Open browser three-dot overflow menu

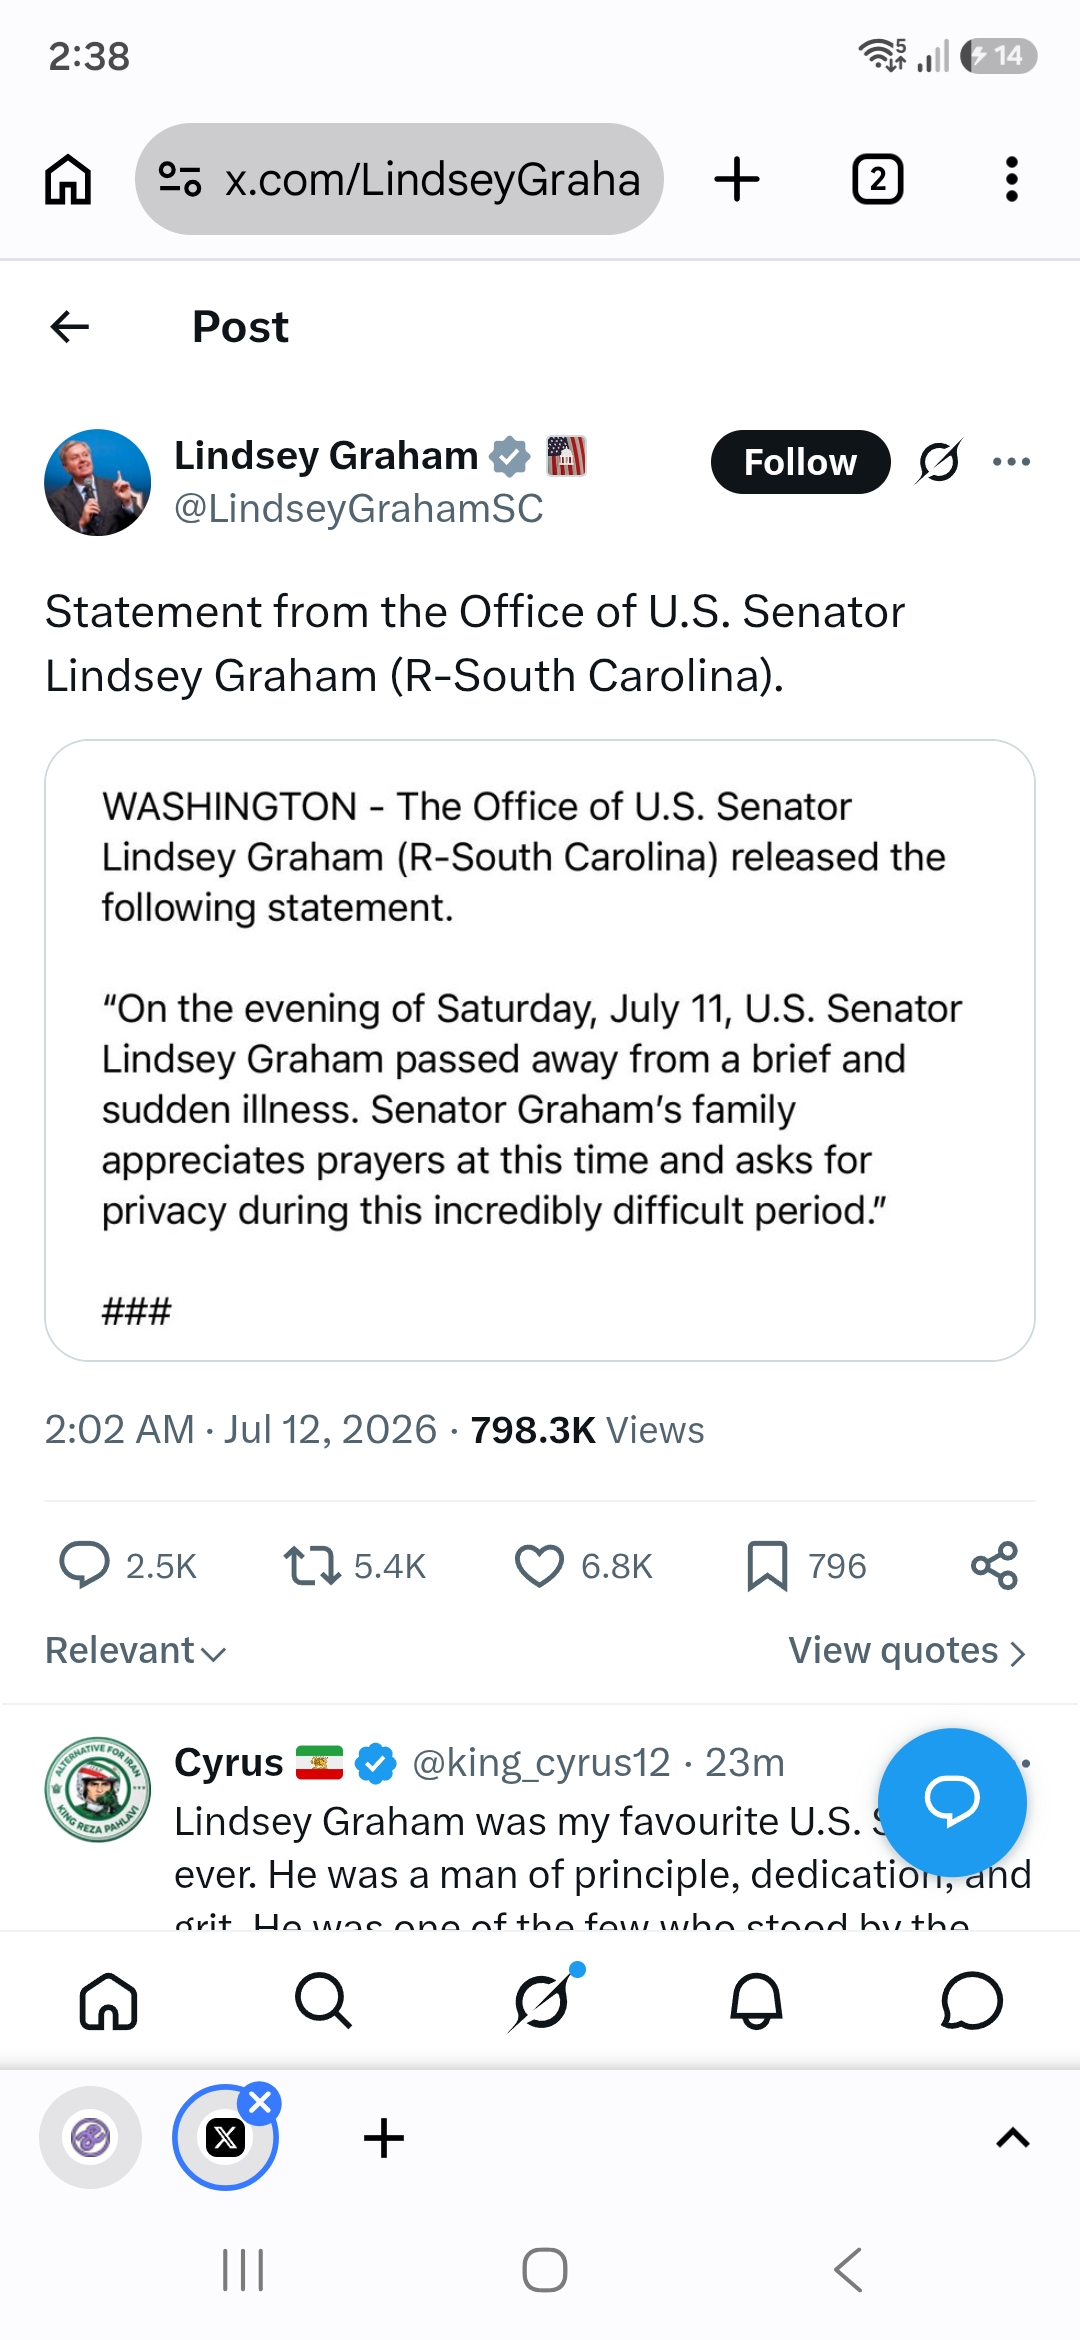point(1012,180)
